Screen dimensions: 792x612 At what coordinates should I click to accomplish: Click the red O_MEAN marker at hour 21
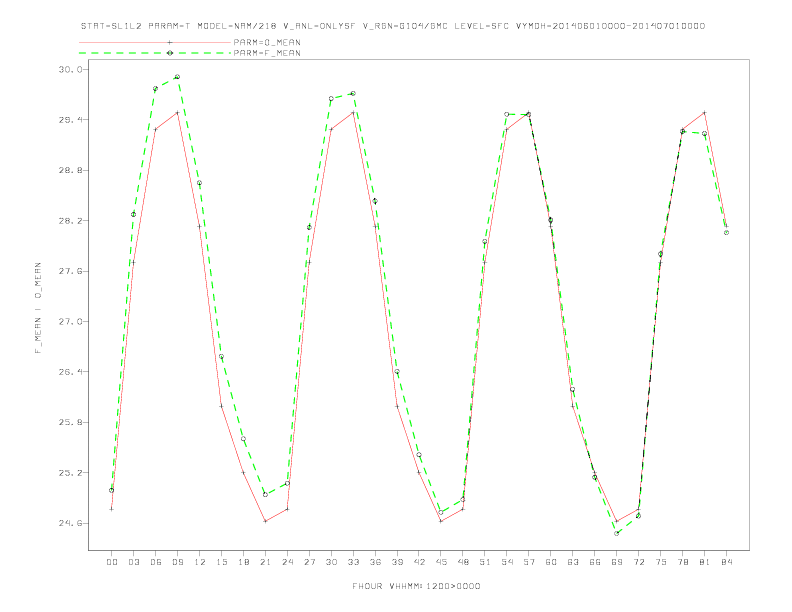(265, 521)
